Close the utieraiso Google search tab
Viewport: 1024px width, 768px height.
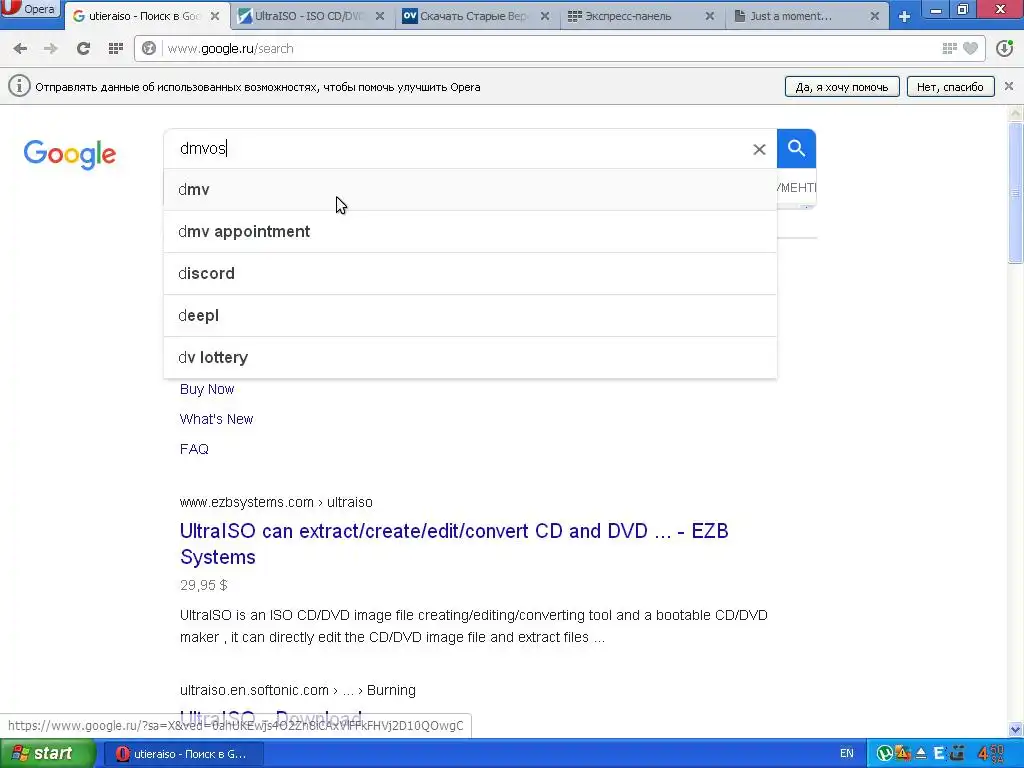(215, 16)
